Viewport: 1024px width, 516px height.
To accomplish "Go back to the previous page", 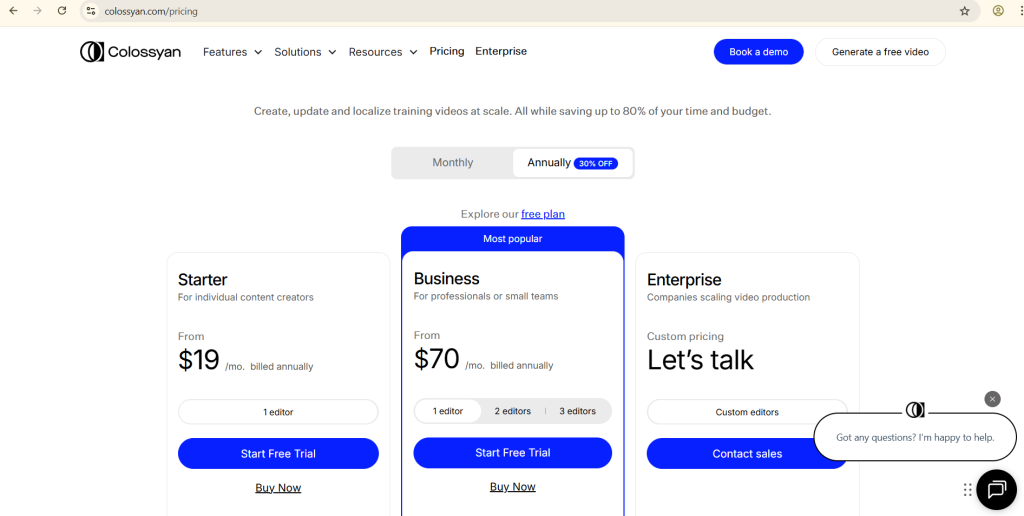I will coord(13,11).
